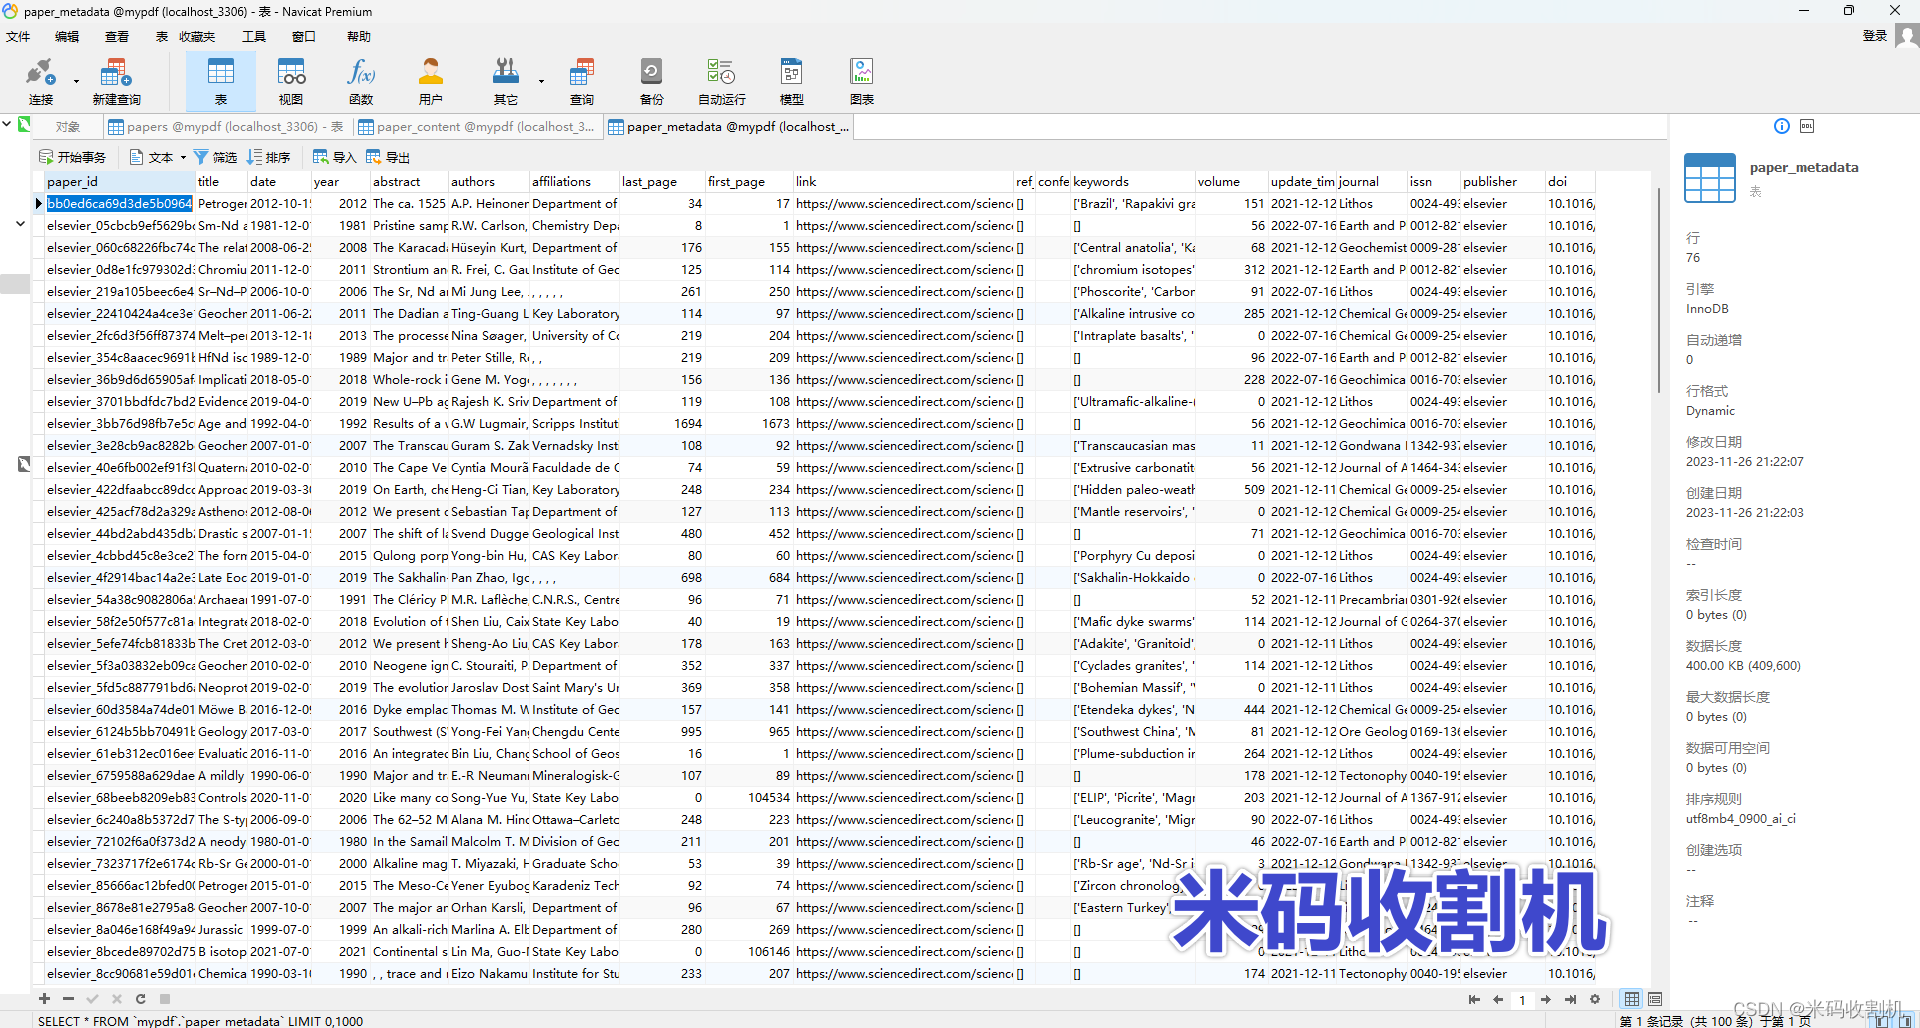The width and height of the screenshot is (1920, 1028).
Task: Click the info icon in right panel
Action: click(x=1782, y=126)
